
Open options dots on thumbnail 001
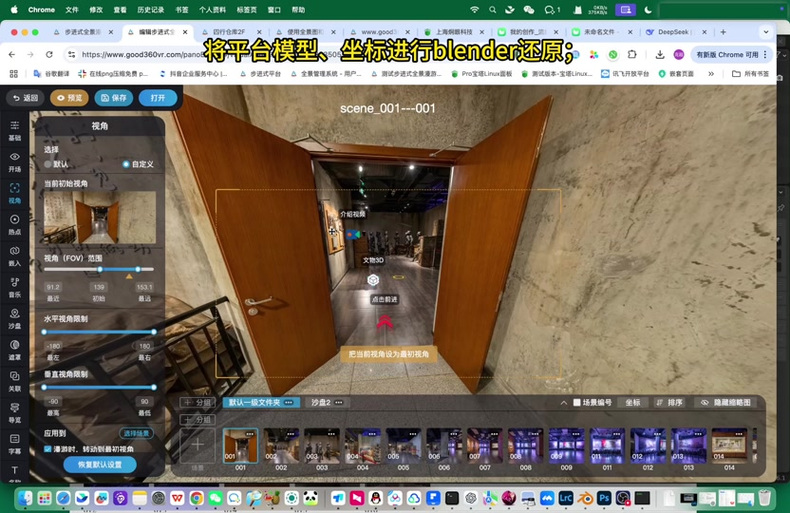coord(250,433)
